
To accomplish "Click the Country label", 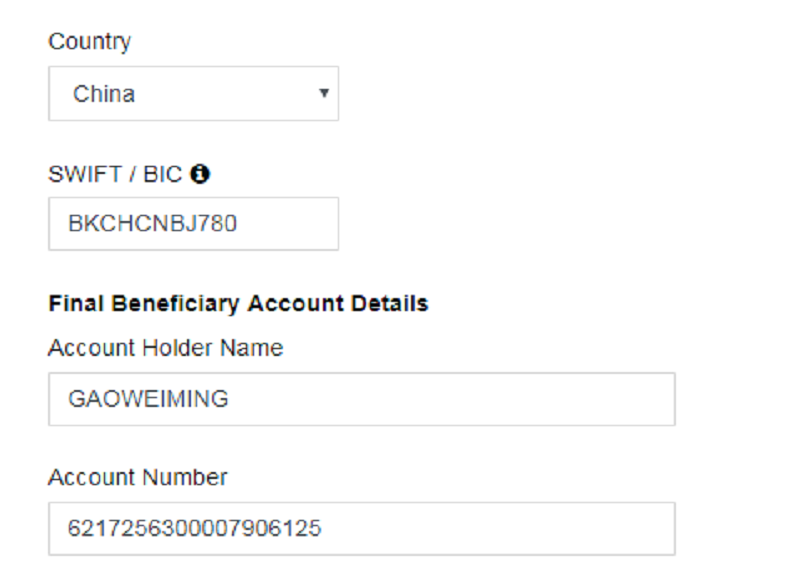I will point(89,42).
